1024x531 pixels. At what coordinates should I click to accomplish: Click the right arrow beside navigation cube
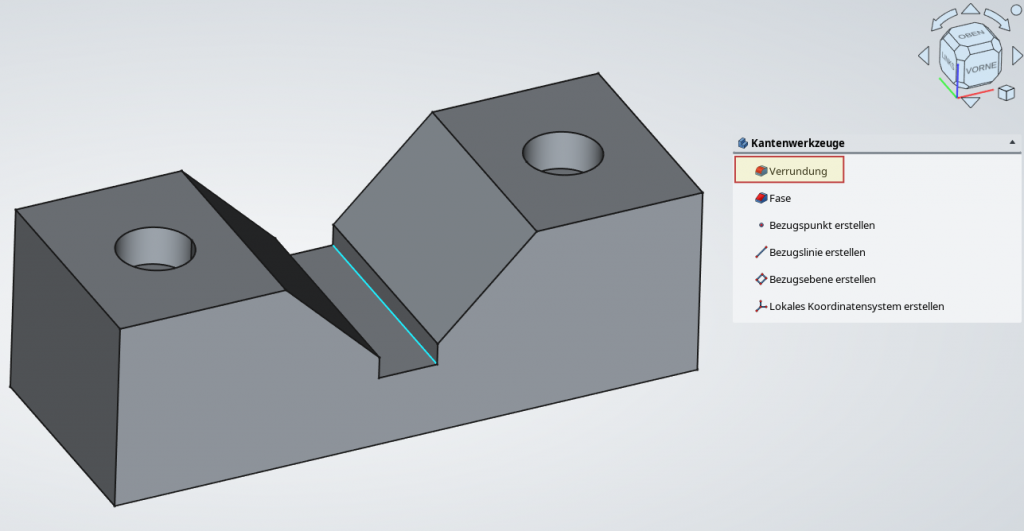[x=1016, y=56]
